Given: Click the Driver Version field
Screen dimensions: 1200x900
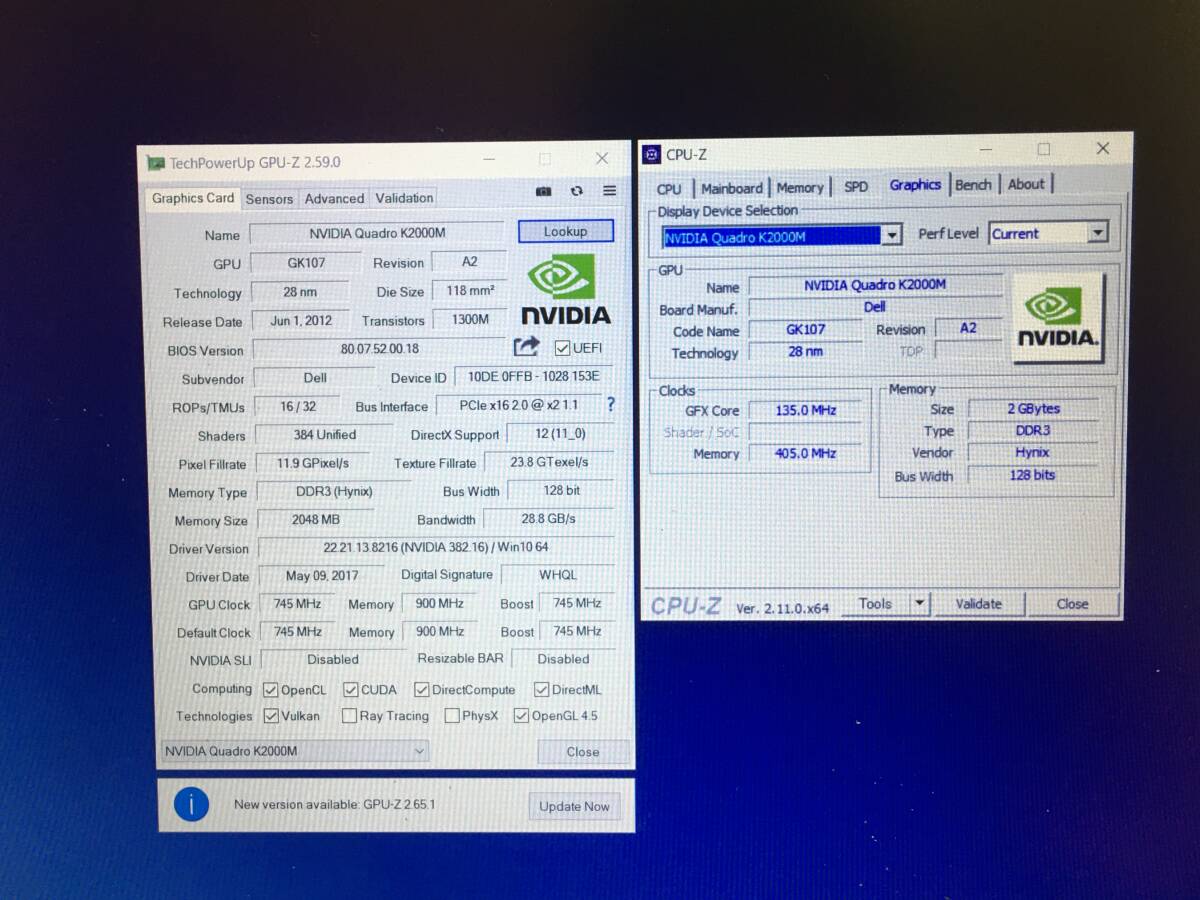Looking at the screenshot, I should click(x=436, y=547).
